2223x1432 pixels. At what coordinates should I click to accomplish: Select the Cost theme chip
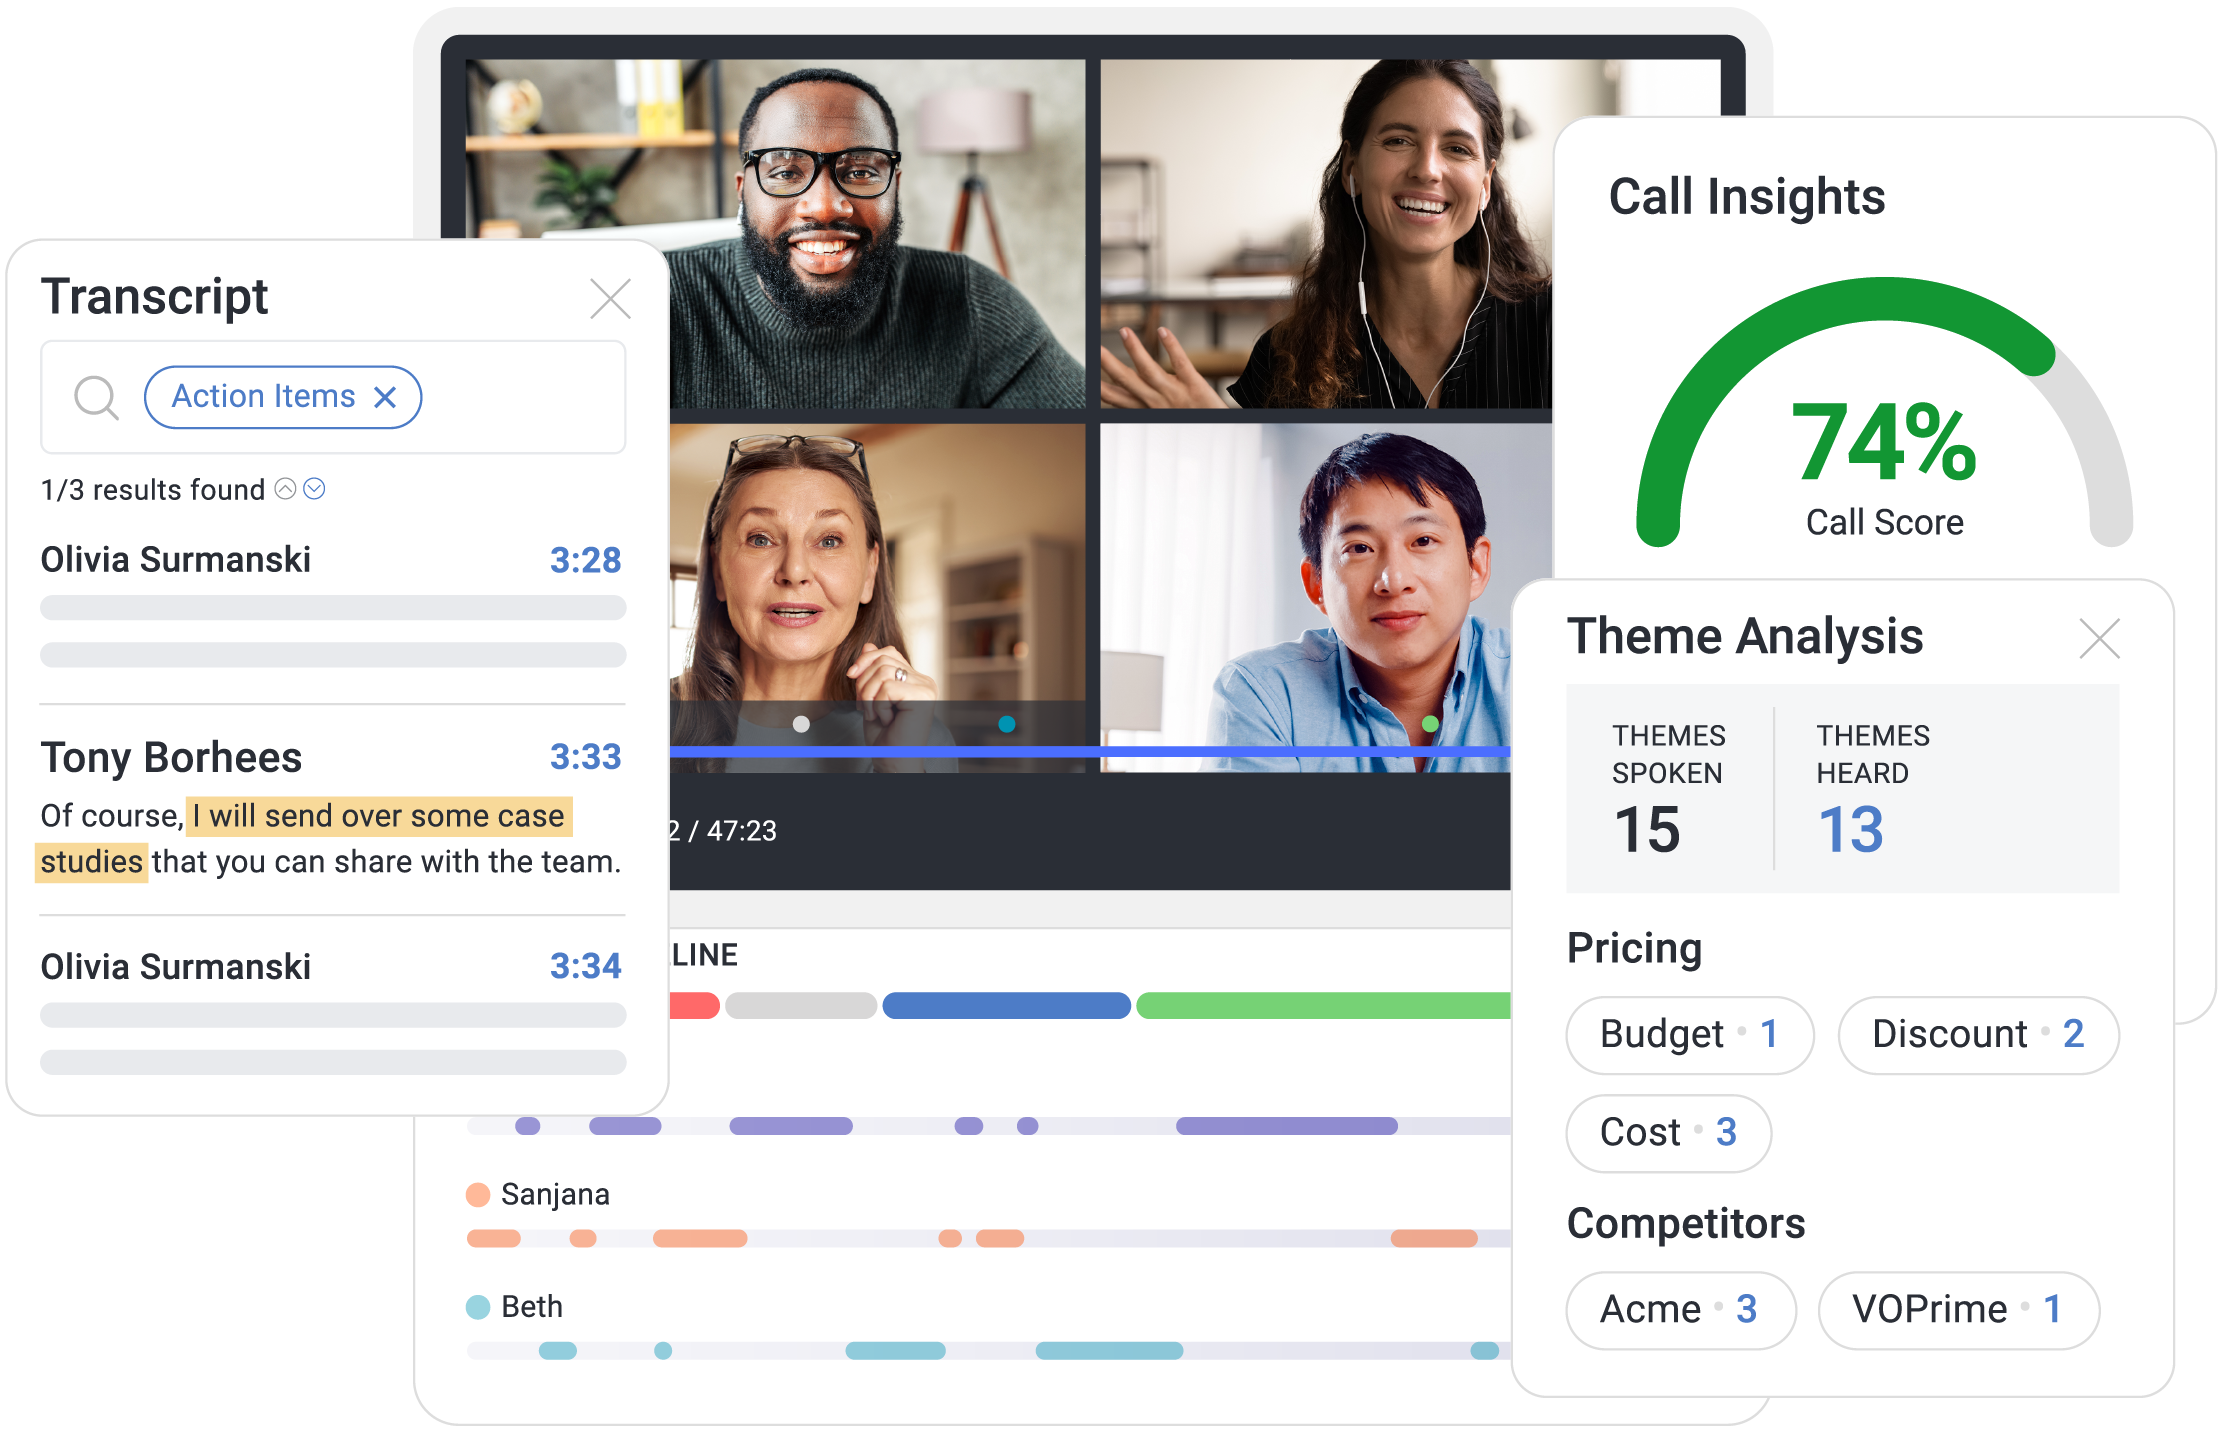[1667, 1132]
